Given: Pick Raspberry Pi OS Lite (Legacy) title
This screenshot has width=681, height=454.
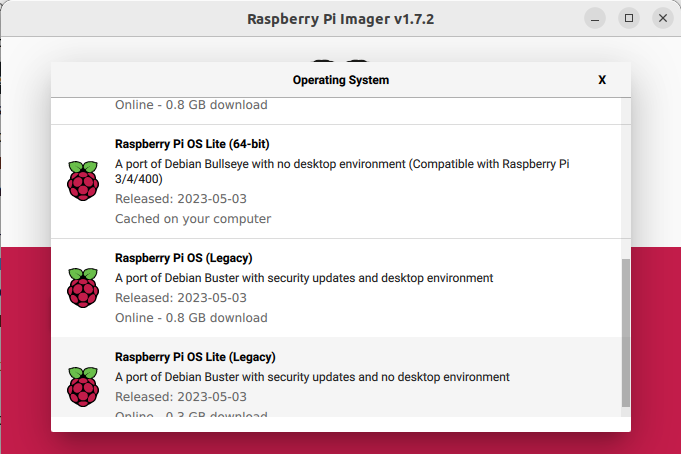Looking at the screenshot, I should (195, 357).
